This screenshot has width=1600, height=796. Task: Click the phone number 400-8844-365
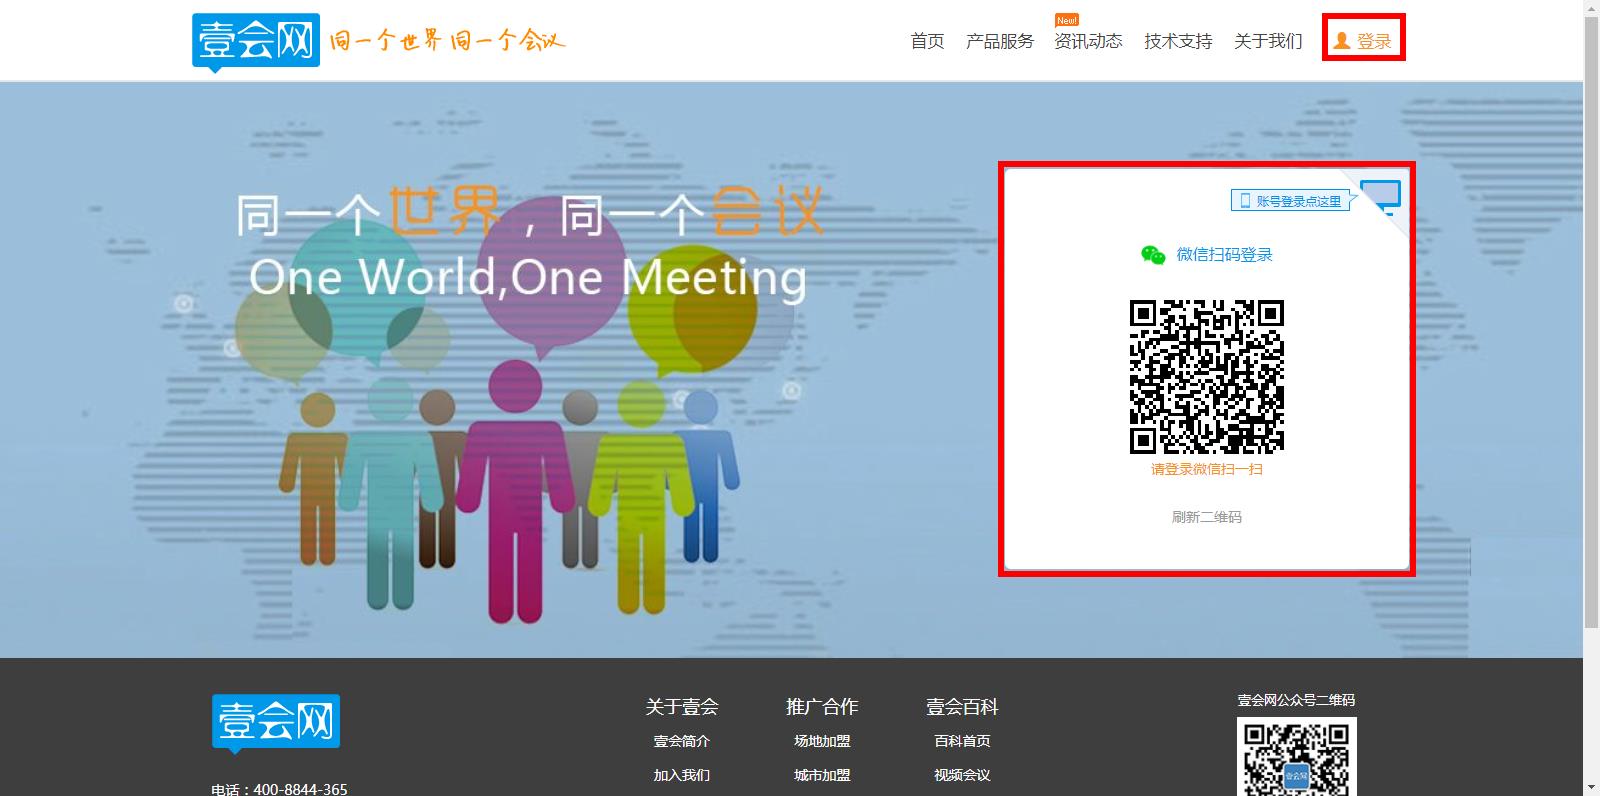(x=301, y=789)
